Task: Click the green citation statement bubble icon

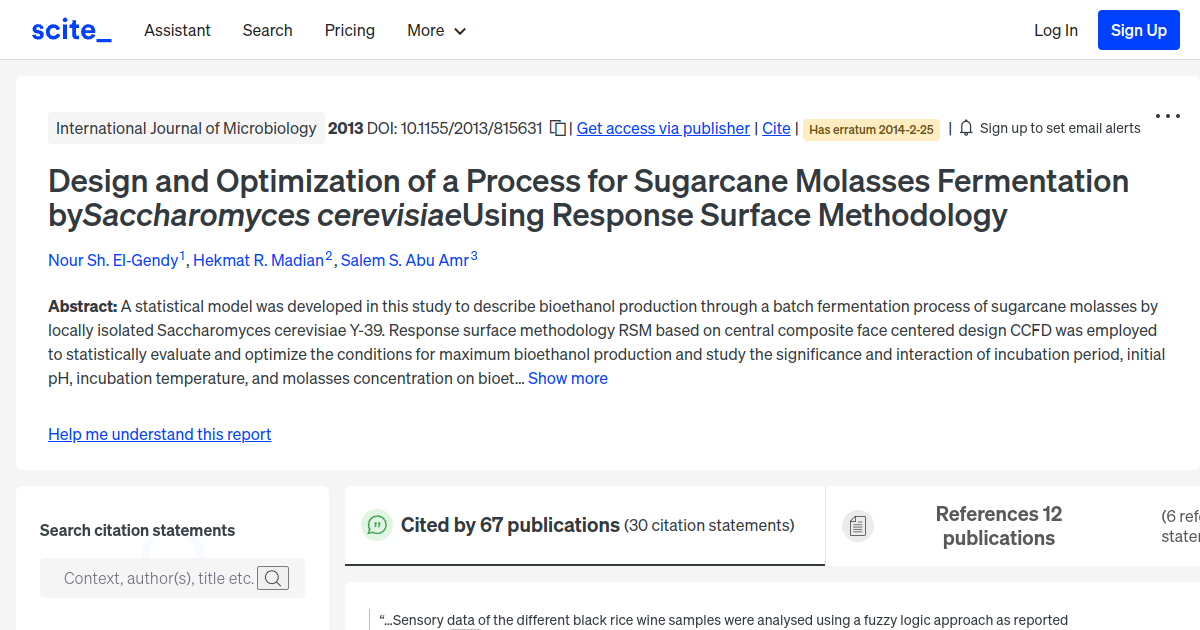Action: (377, 525)
